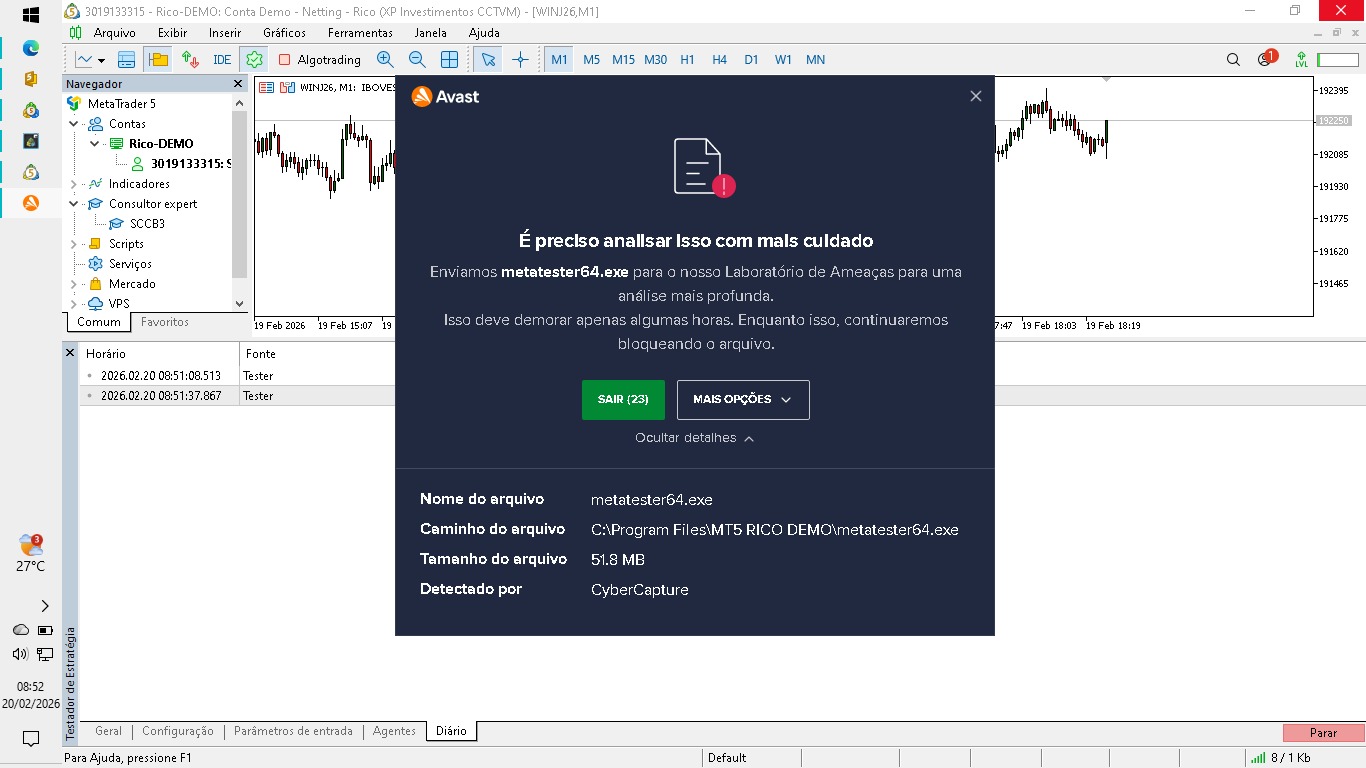Image resolution: width=1366 pixels, height=768 pixels.
Task: Switch chart to M30 timeframe
Action: click(x=655, y=59)
